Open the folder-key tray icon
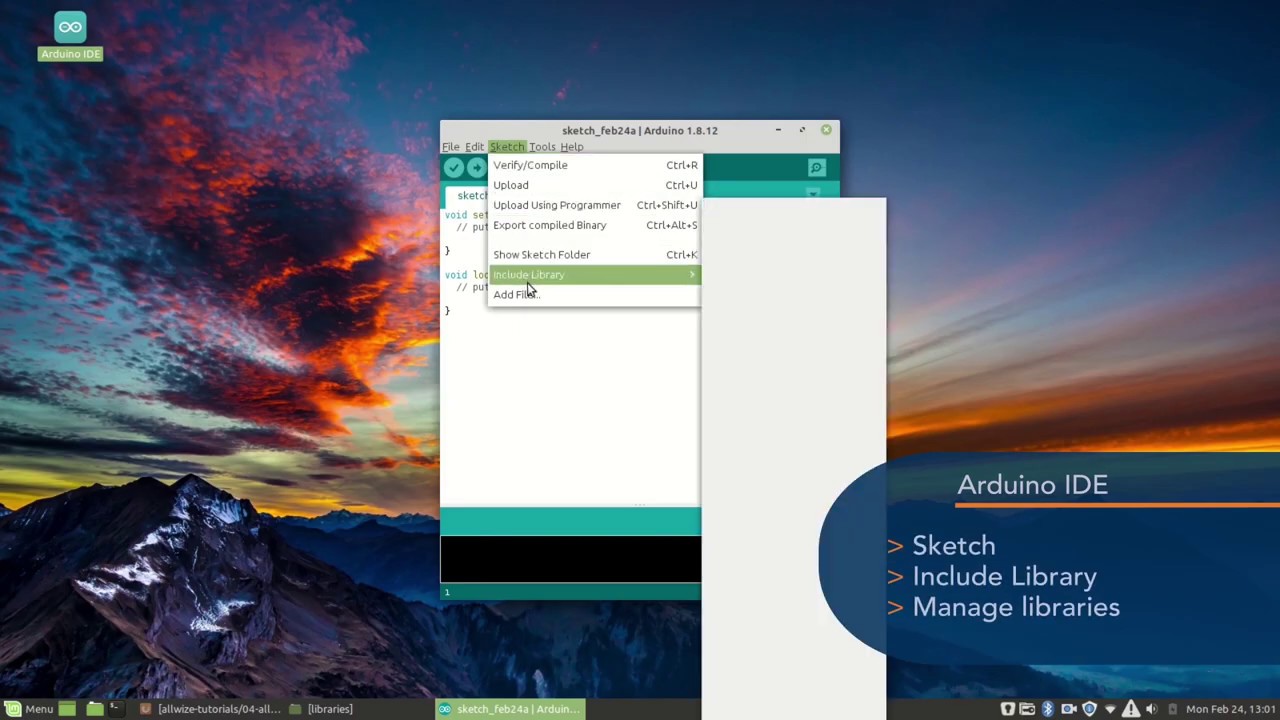The height and width of the screenshot is (720, 1280). coord(1027,709)
